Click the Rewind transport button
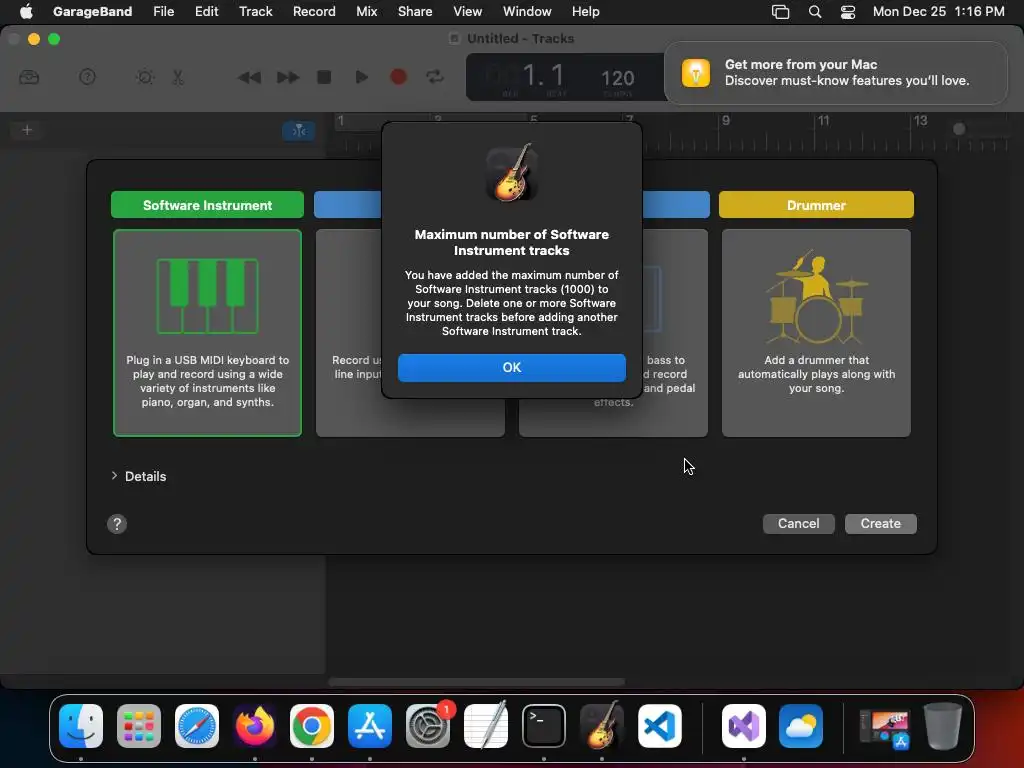The height and width of the screenshot is (768, 1024). tap(249, 78)
